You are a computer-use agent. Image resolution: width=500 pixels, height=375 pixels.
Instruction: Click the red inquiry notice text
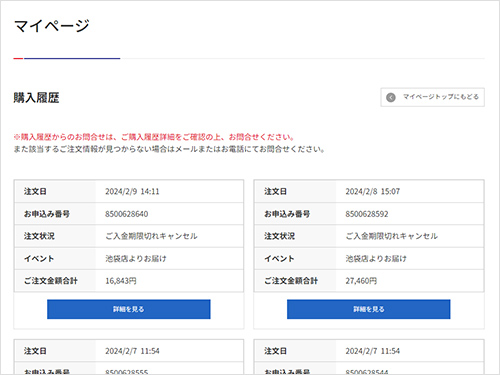[154, 137]
